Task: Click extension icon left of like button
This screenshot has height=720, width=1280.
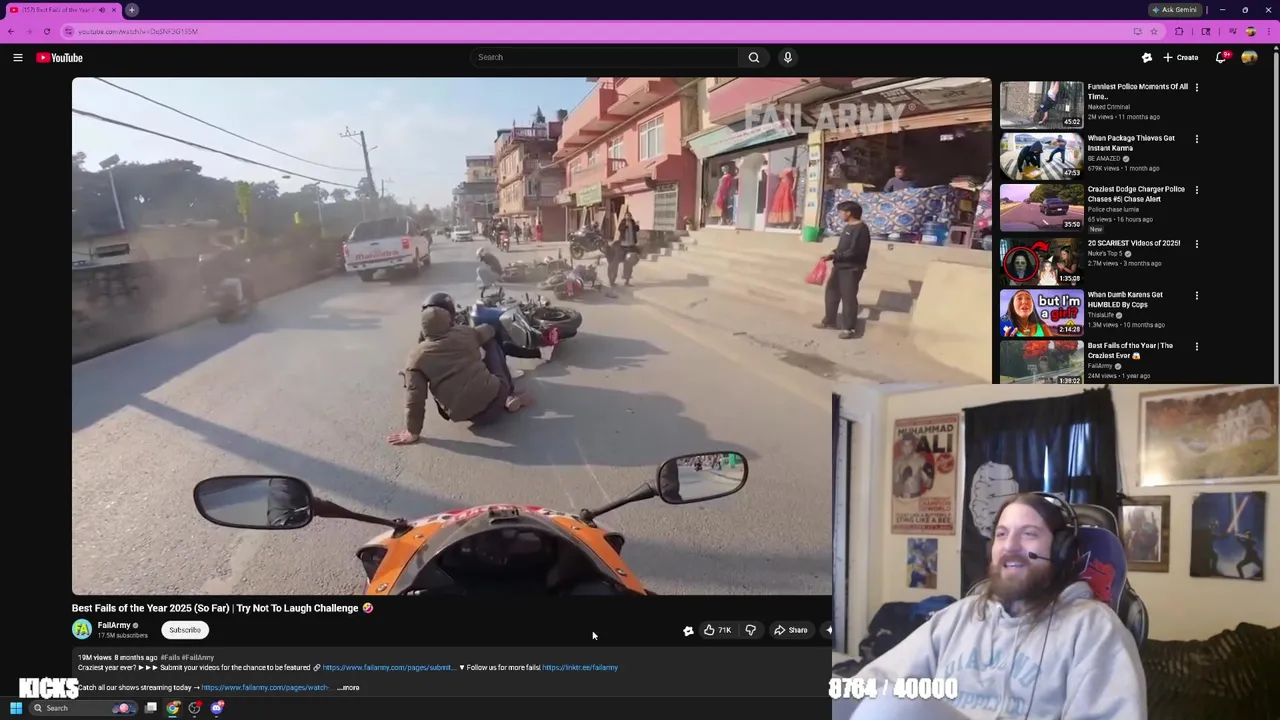Action: pos(688,630)
